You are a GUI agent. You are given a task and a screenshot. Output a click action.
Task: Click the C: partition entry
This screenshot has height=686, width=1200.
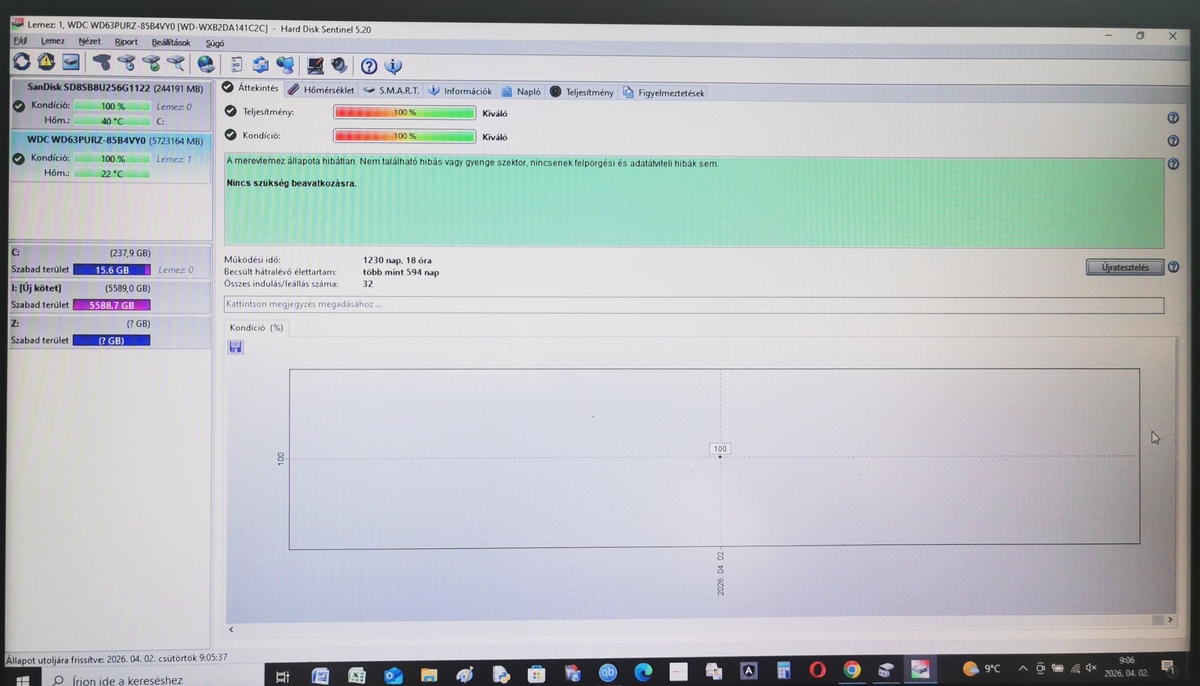110,261
